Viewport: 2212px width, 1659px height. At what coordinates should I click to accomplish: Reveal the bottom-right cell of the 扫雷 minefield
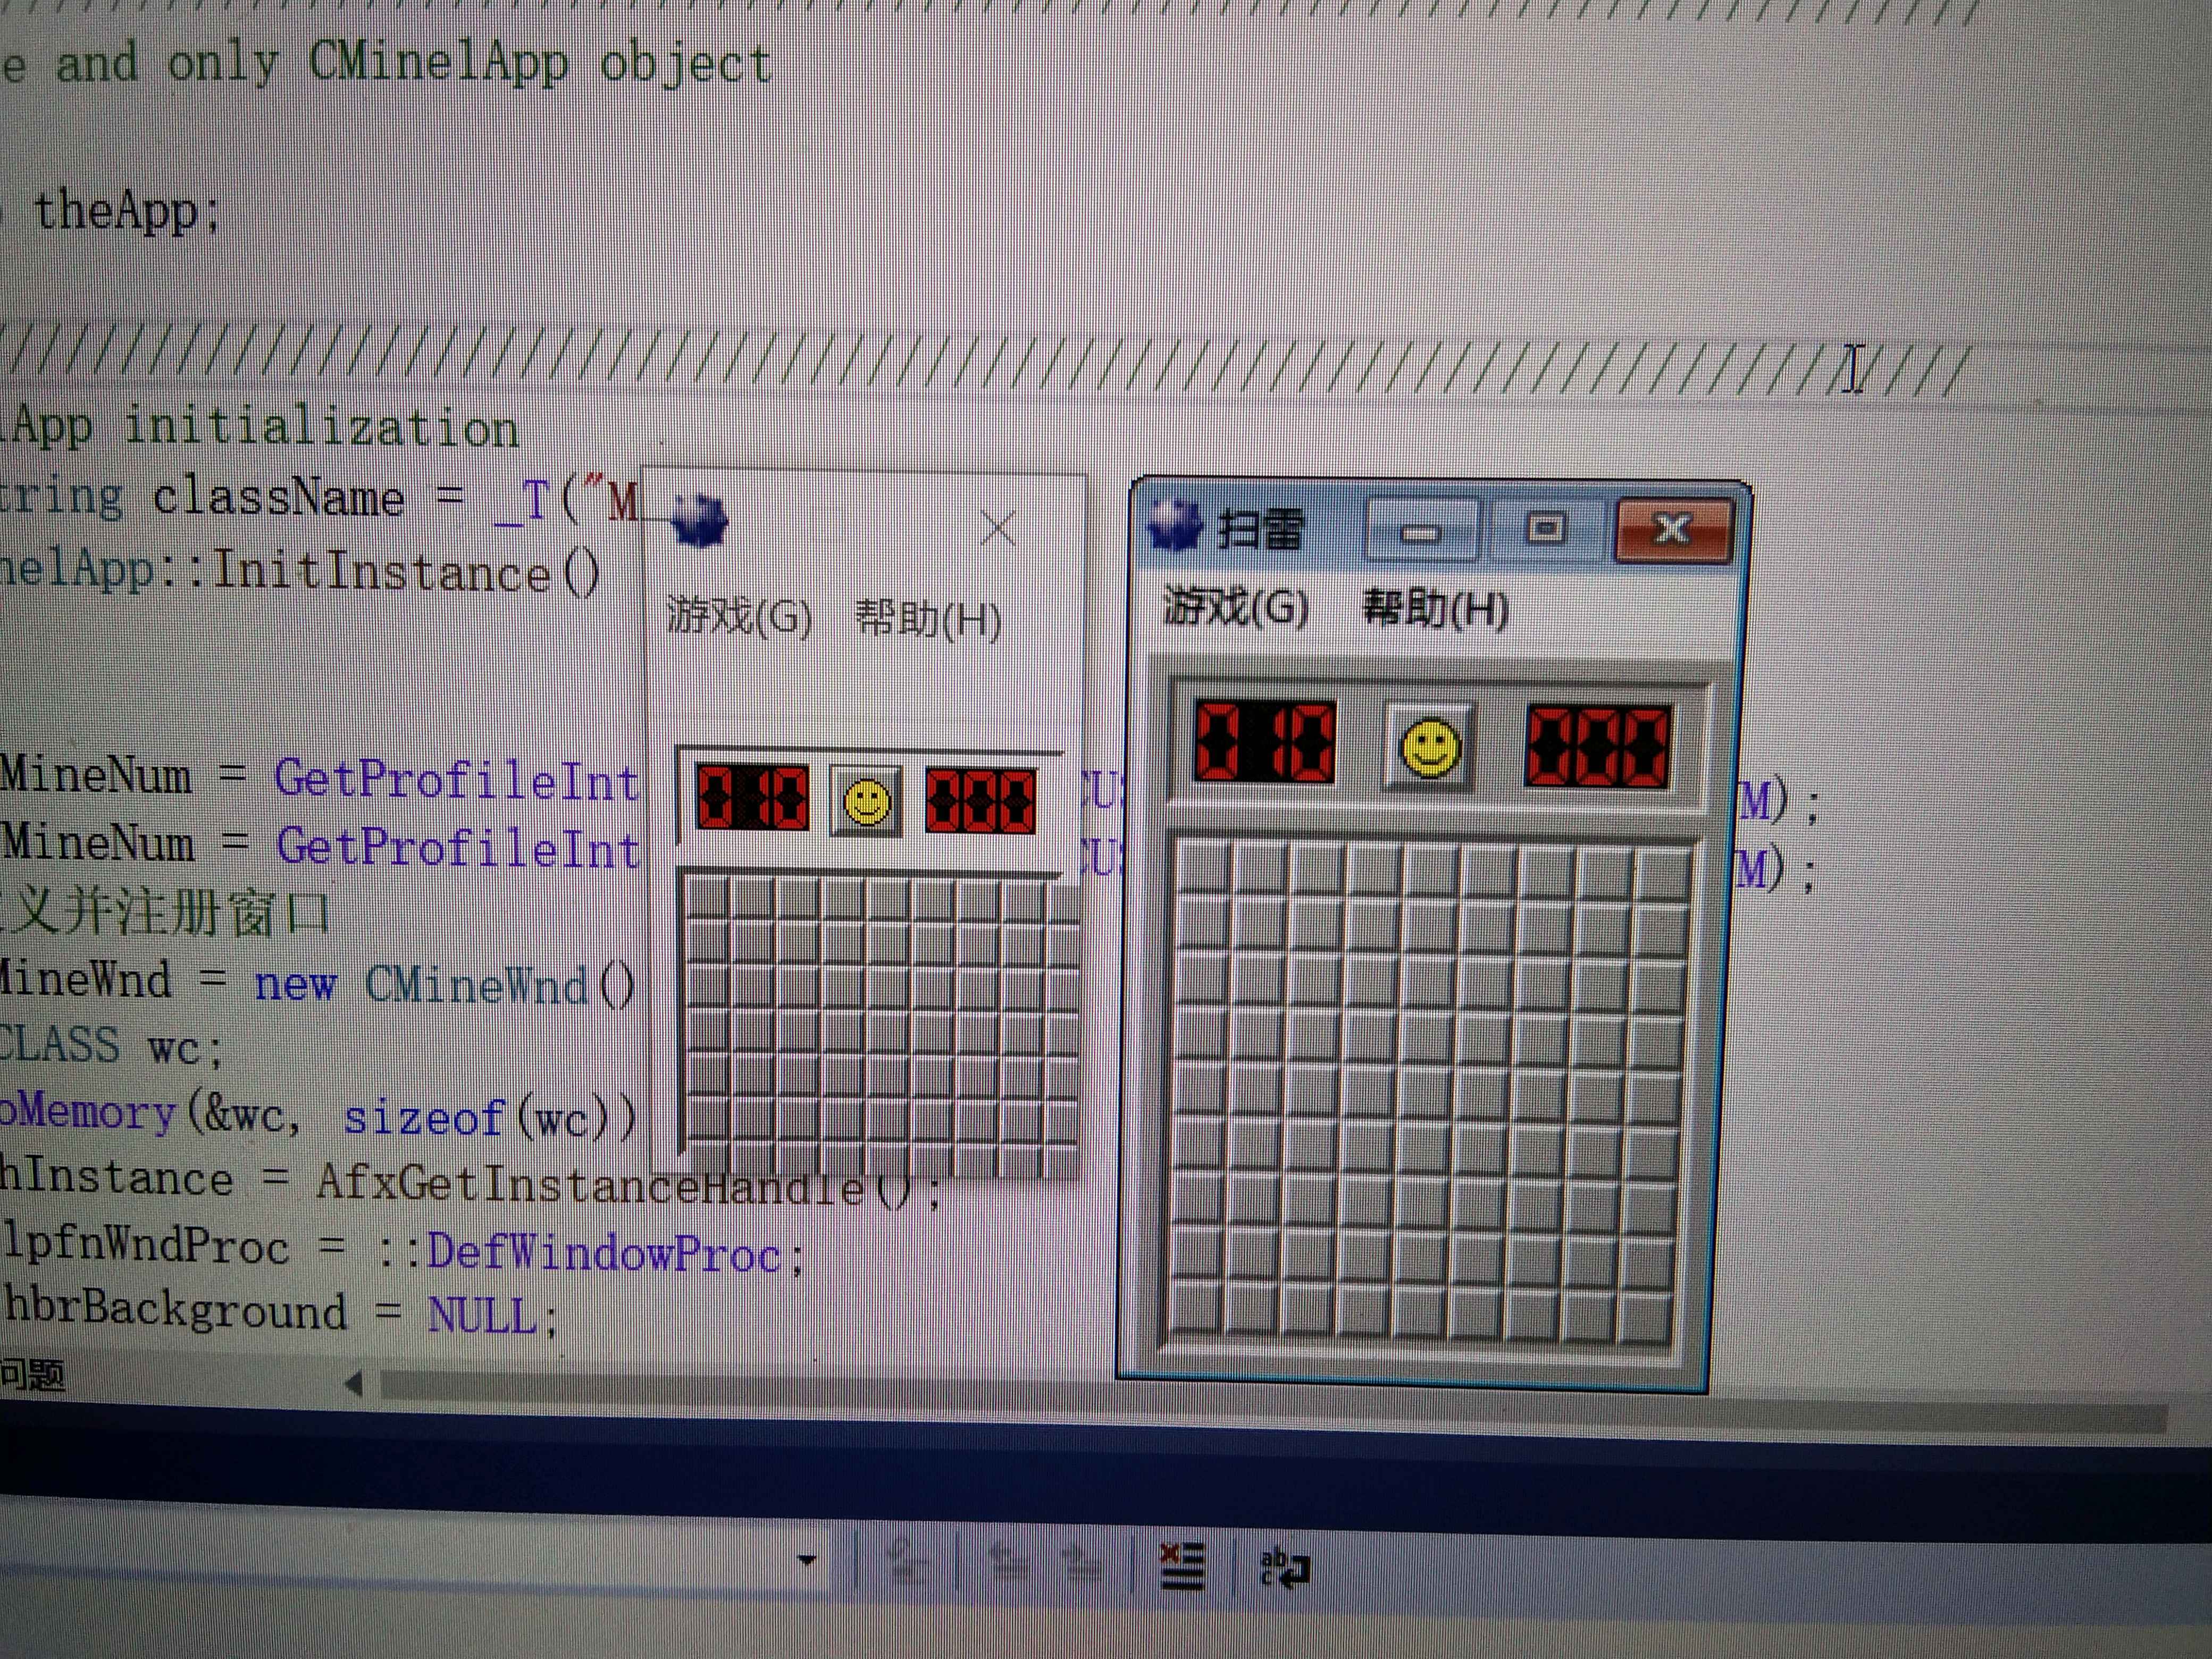(x=1644, y=1318)
